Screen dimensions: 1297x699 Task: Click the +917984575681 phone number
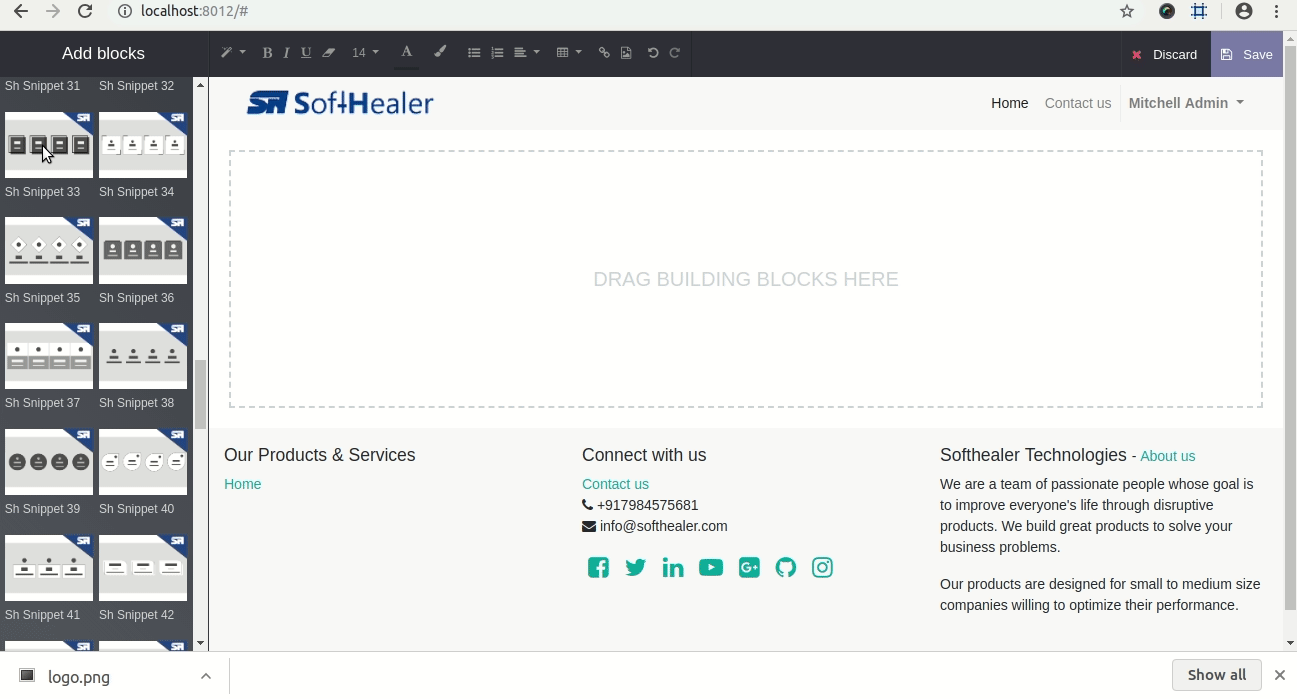click(x=647, y=505)
